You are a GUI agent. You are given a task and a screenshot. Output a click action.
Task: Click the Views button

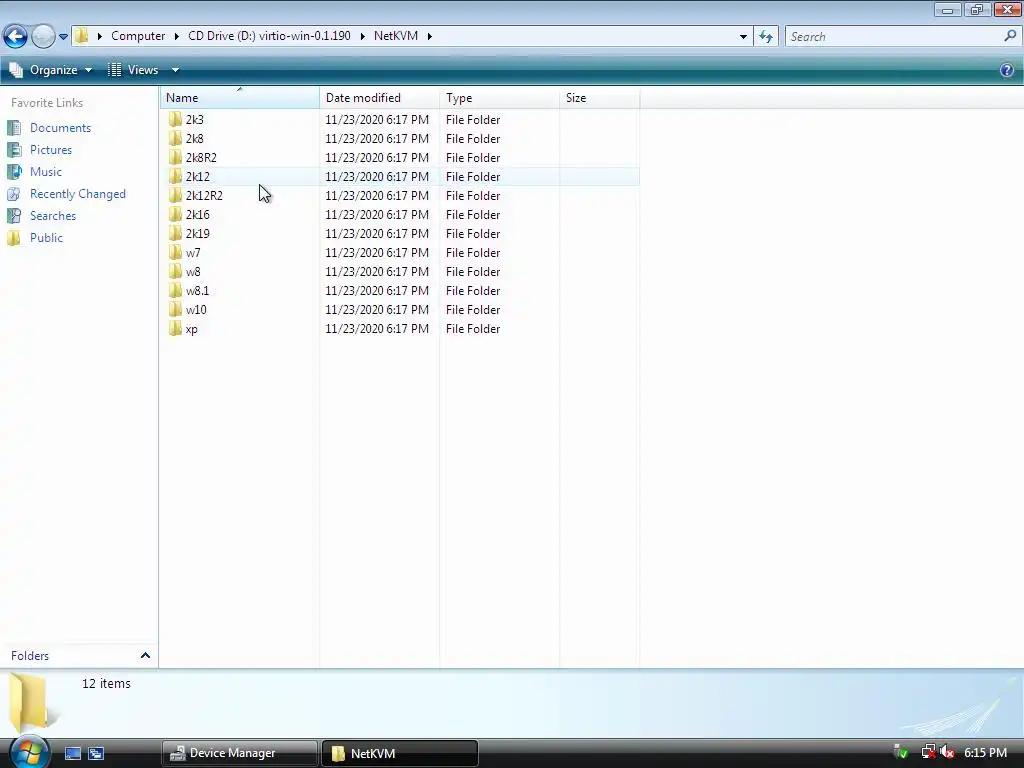(x=133, y=70)
